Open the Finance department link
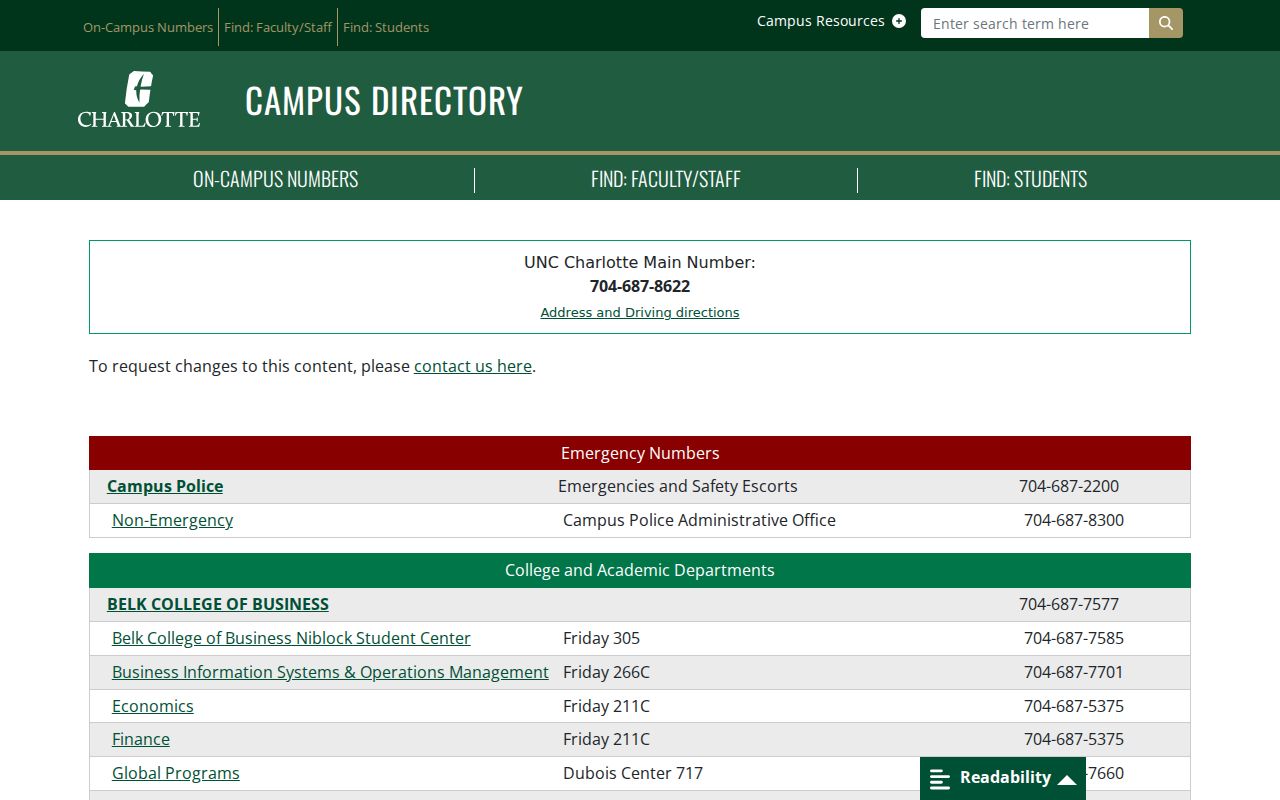The width and height of the screenshot is (1280, 800). coord(141,739)
